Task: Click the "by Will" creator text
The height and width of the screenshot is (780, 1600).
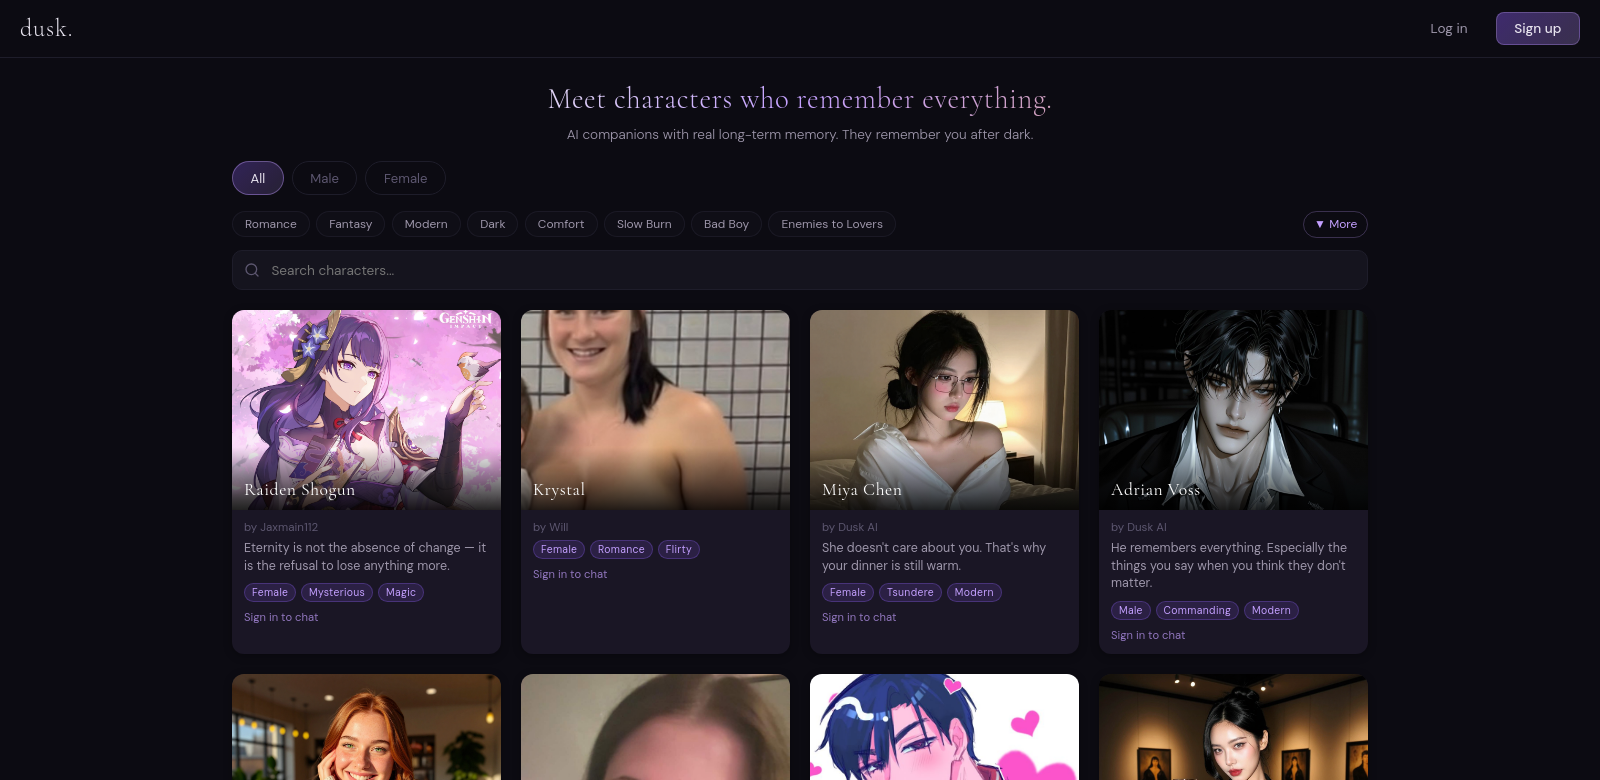Action: pyautogui.click(x=551, y=527)
